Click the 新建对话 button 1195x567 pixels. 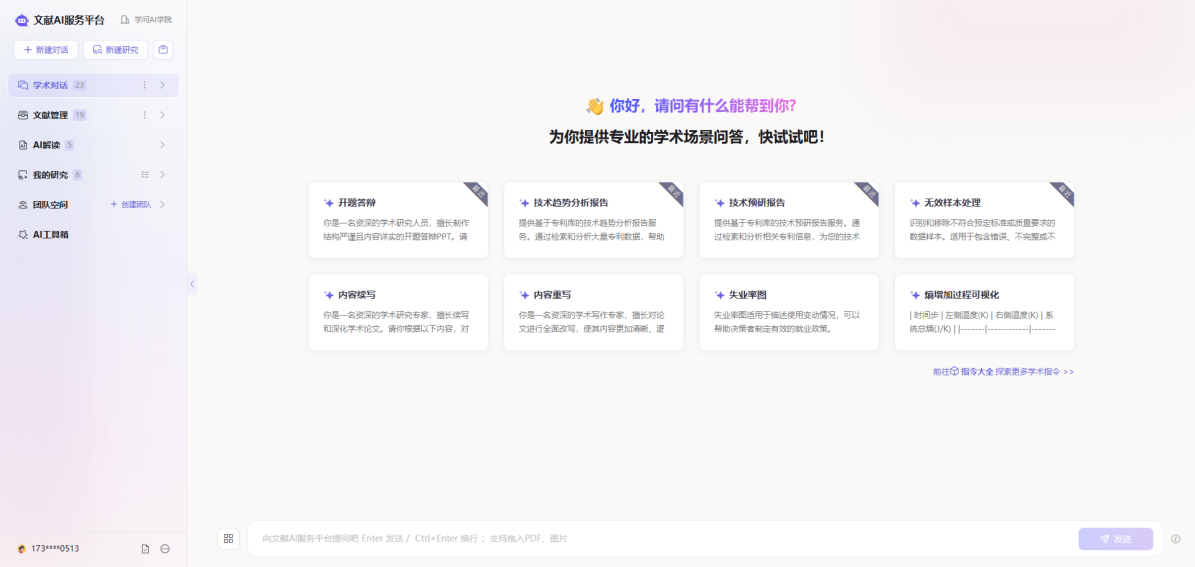coord(46,50)
